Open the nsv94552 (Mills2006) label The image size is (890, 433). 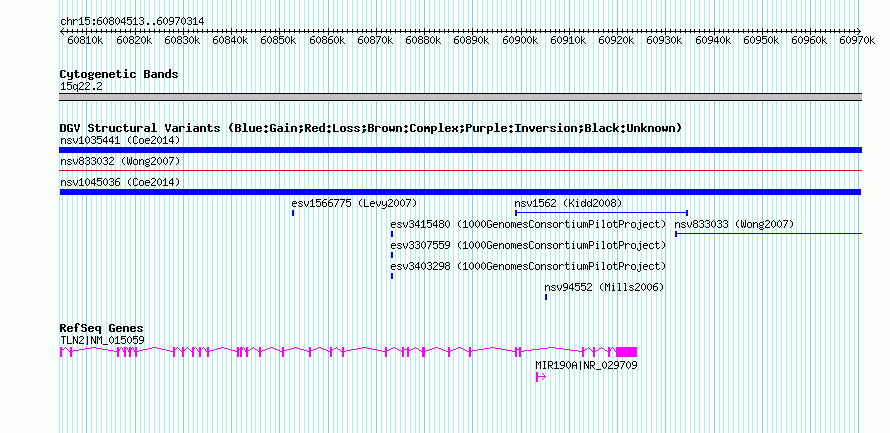[x=604, y=287]
